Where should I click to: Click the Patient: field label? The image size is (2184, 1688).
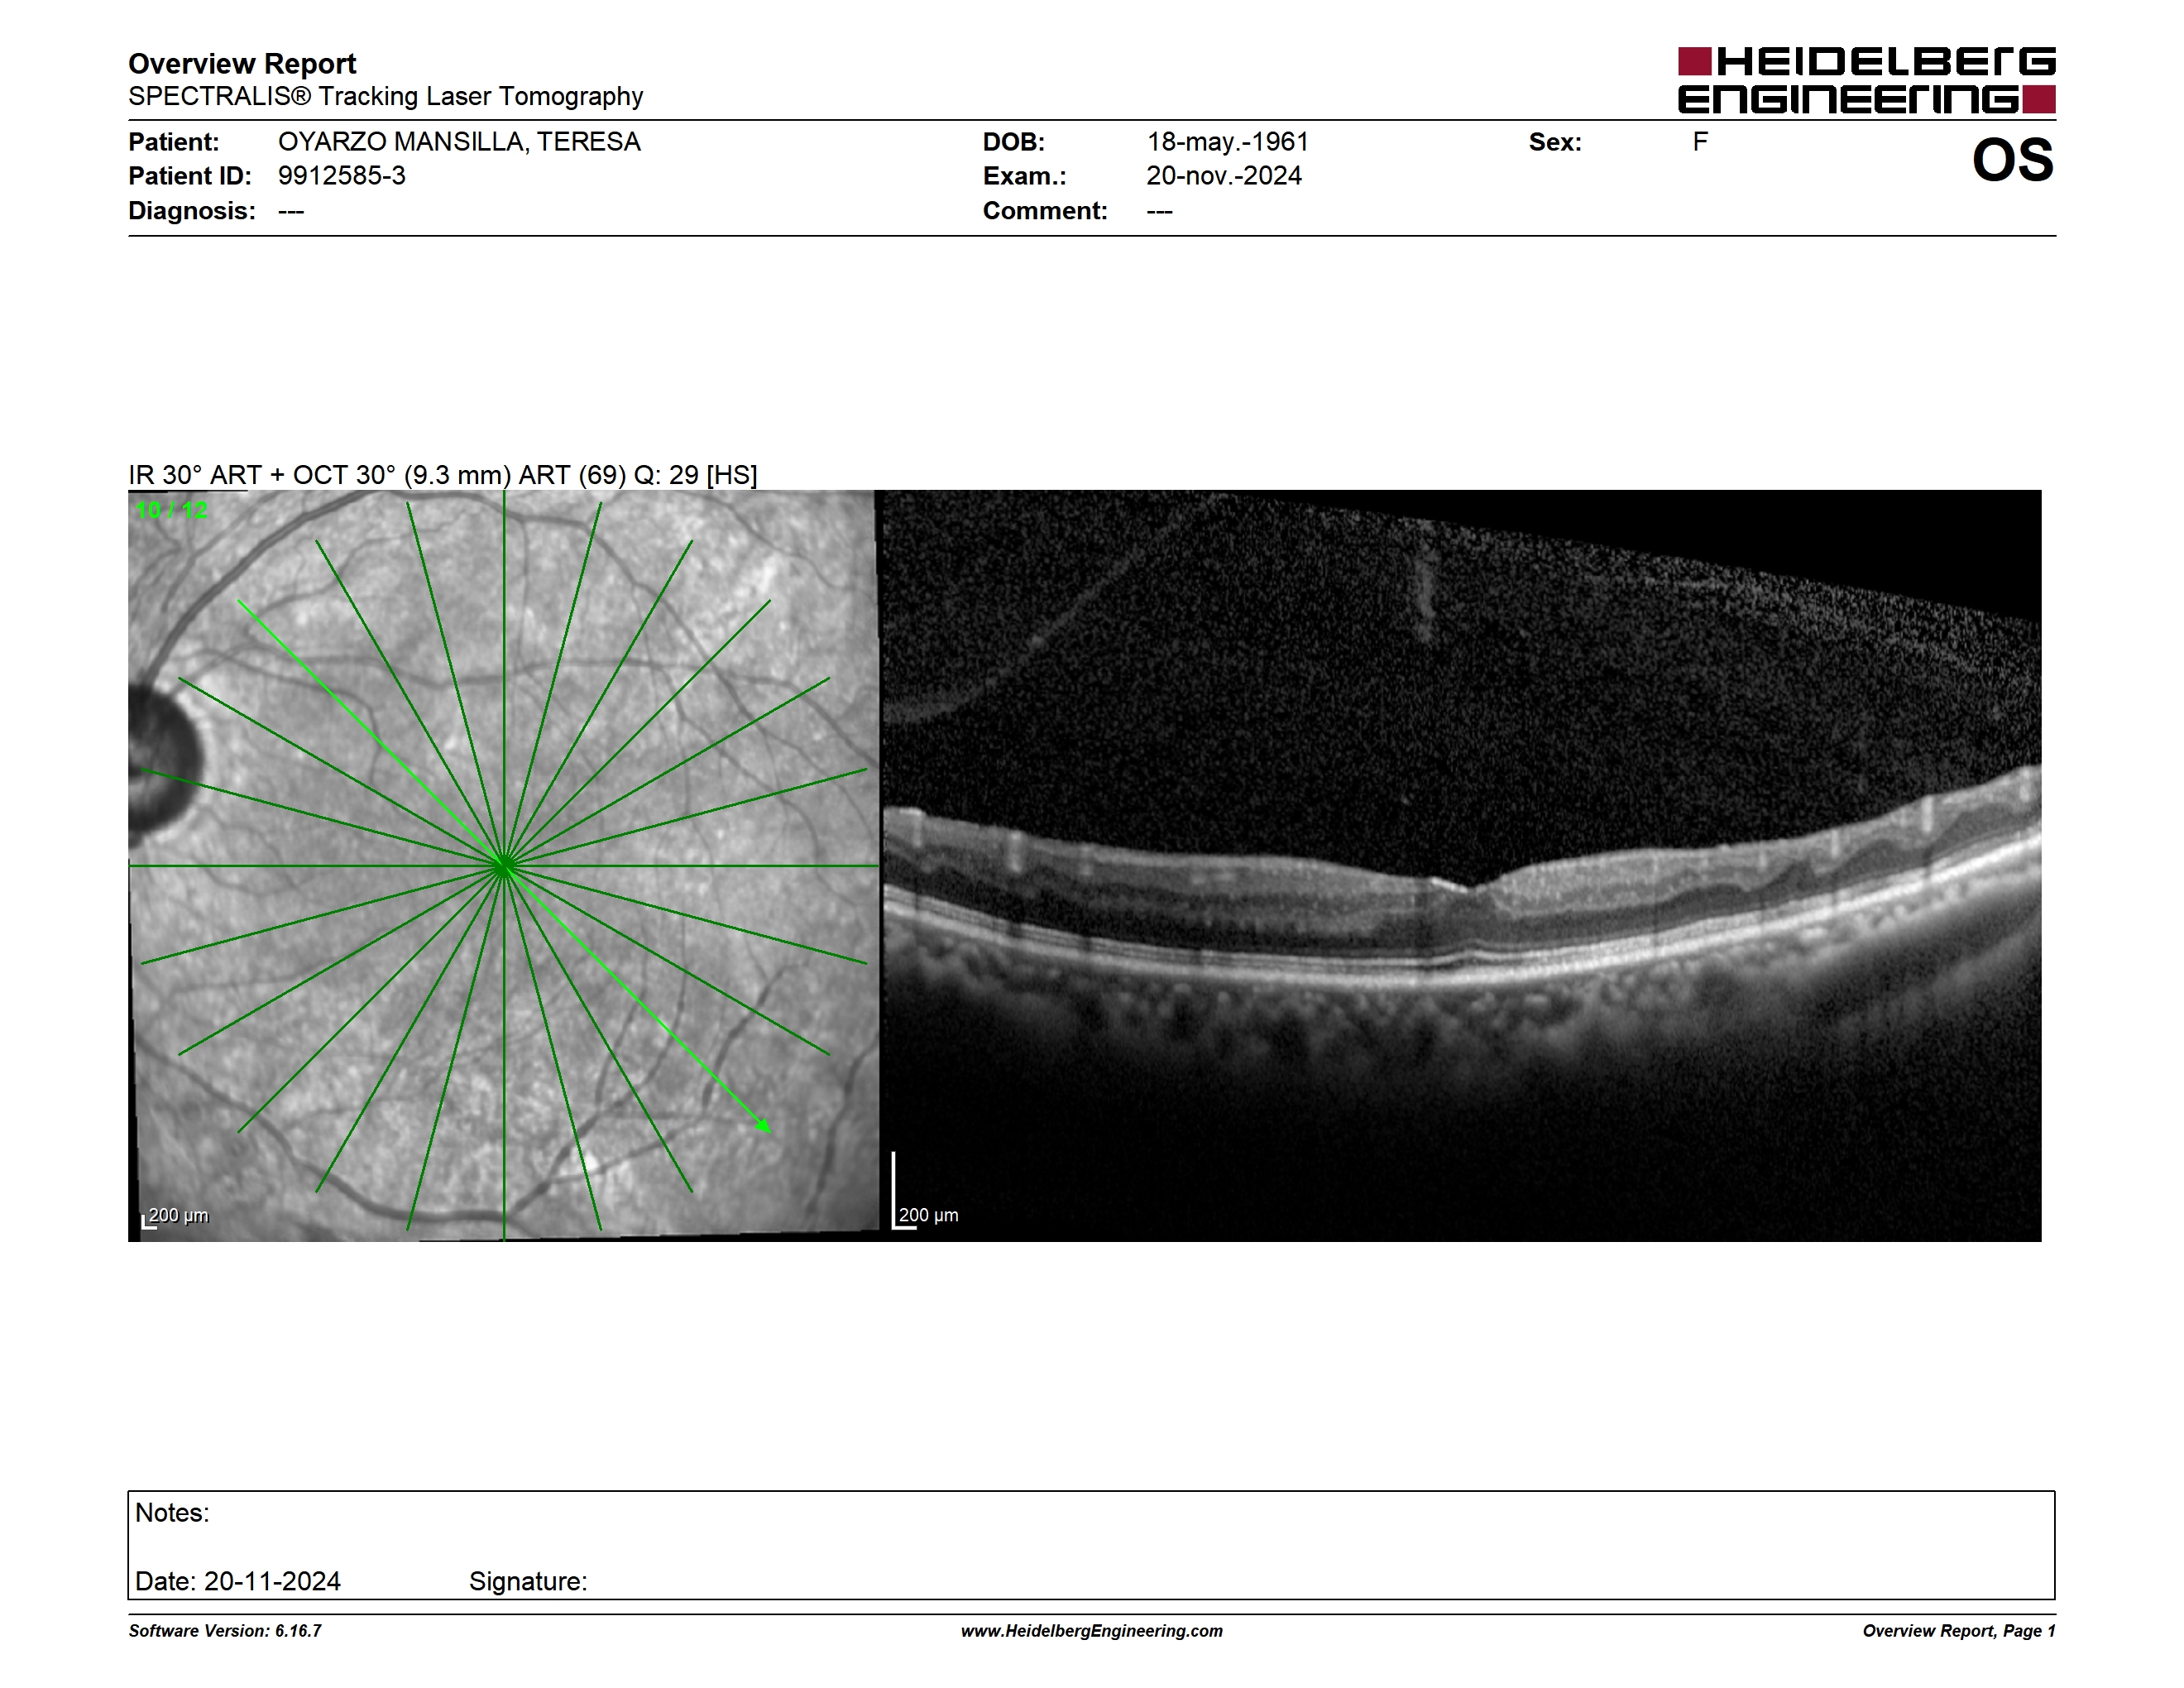click(x=174, y=142)
